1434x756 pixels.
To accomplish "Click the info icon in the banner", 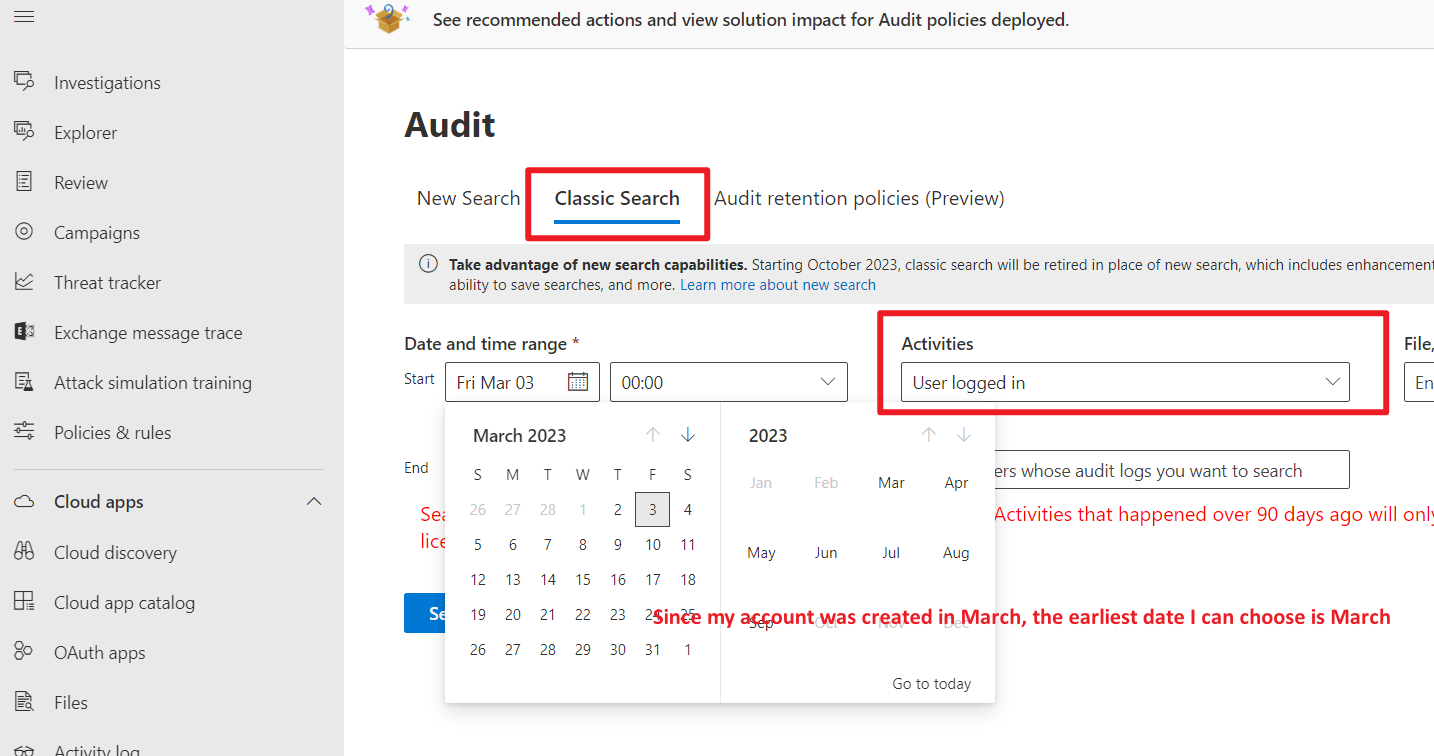I will pos(428,264).
